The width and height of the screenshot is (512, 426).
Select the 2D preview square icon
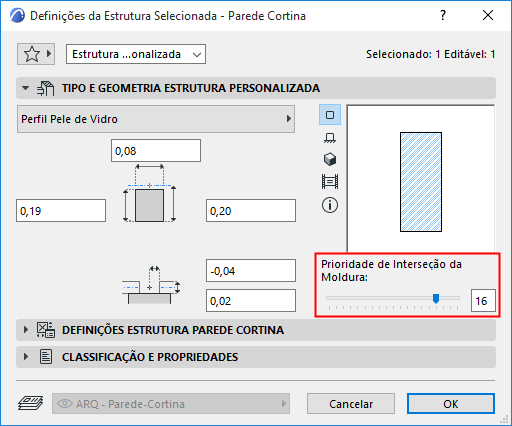click(330, 115)
